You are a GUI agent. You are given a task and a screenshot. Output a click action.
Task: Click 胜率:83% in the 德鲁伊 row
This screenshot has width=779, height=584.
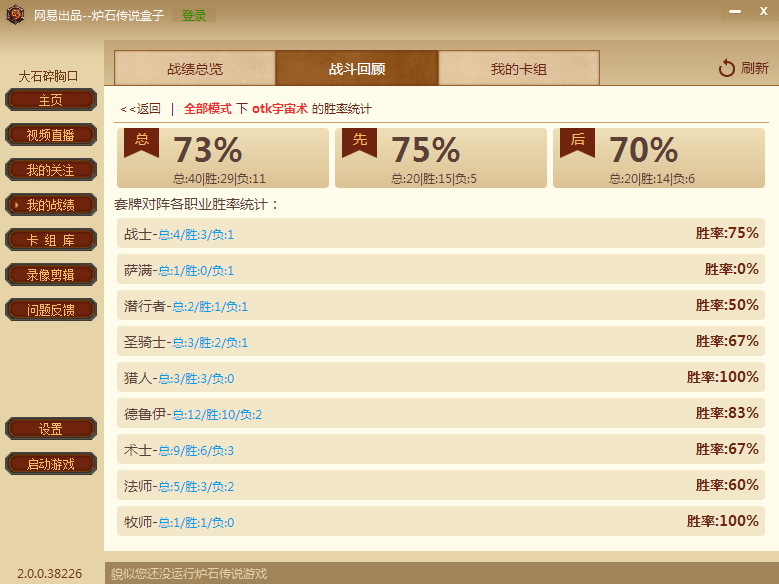coord(727,413)
